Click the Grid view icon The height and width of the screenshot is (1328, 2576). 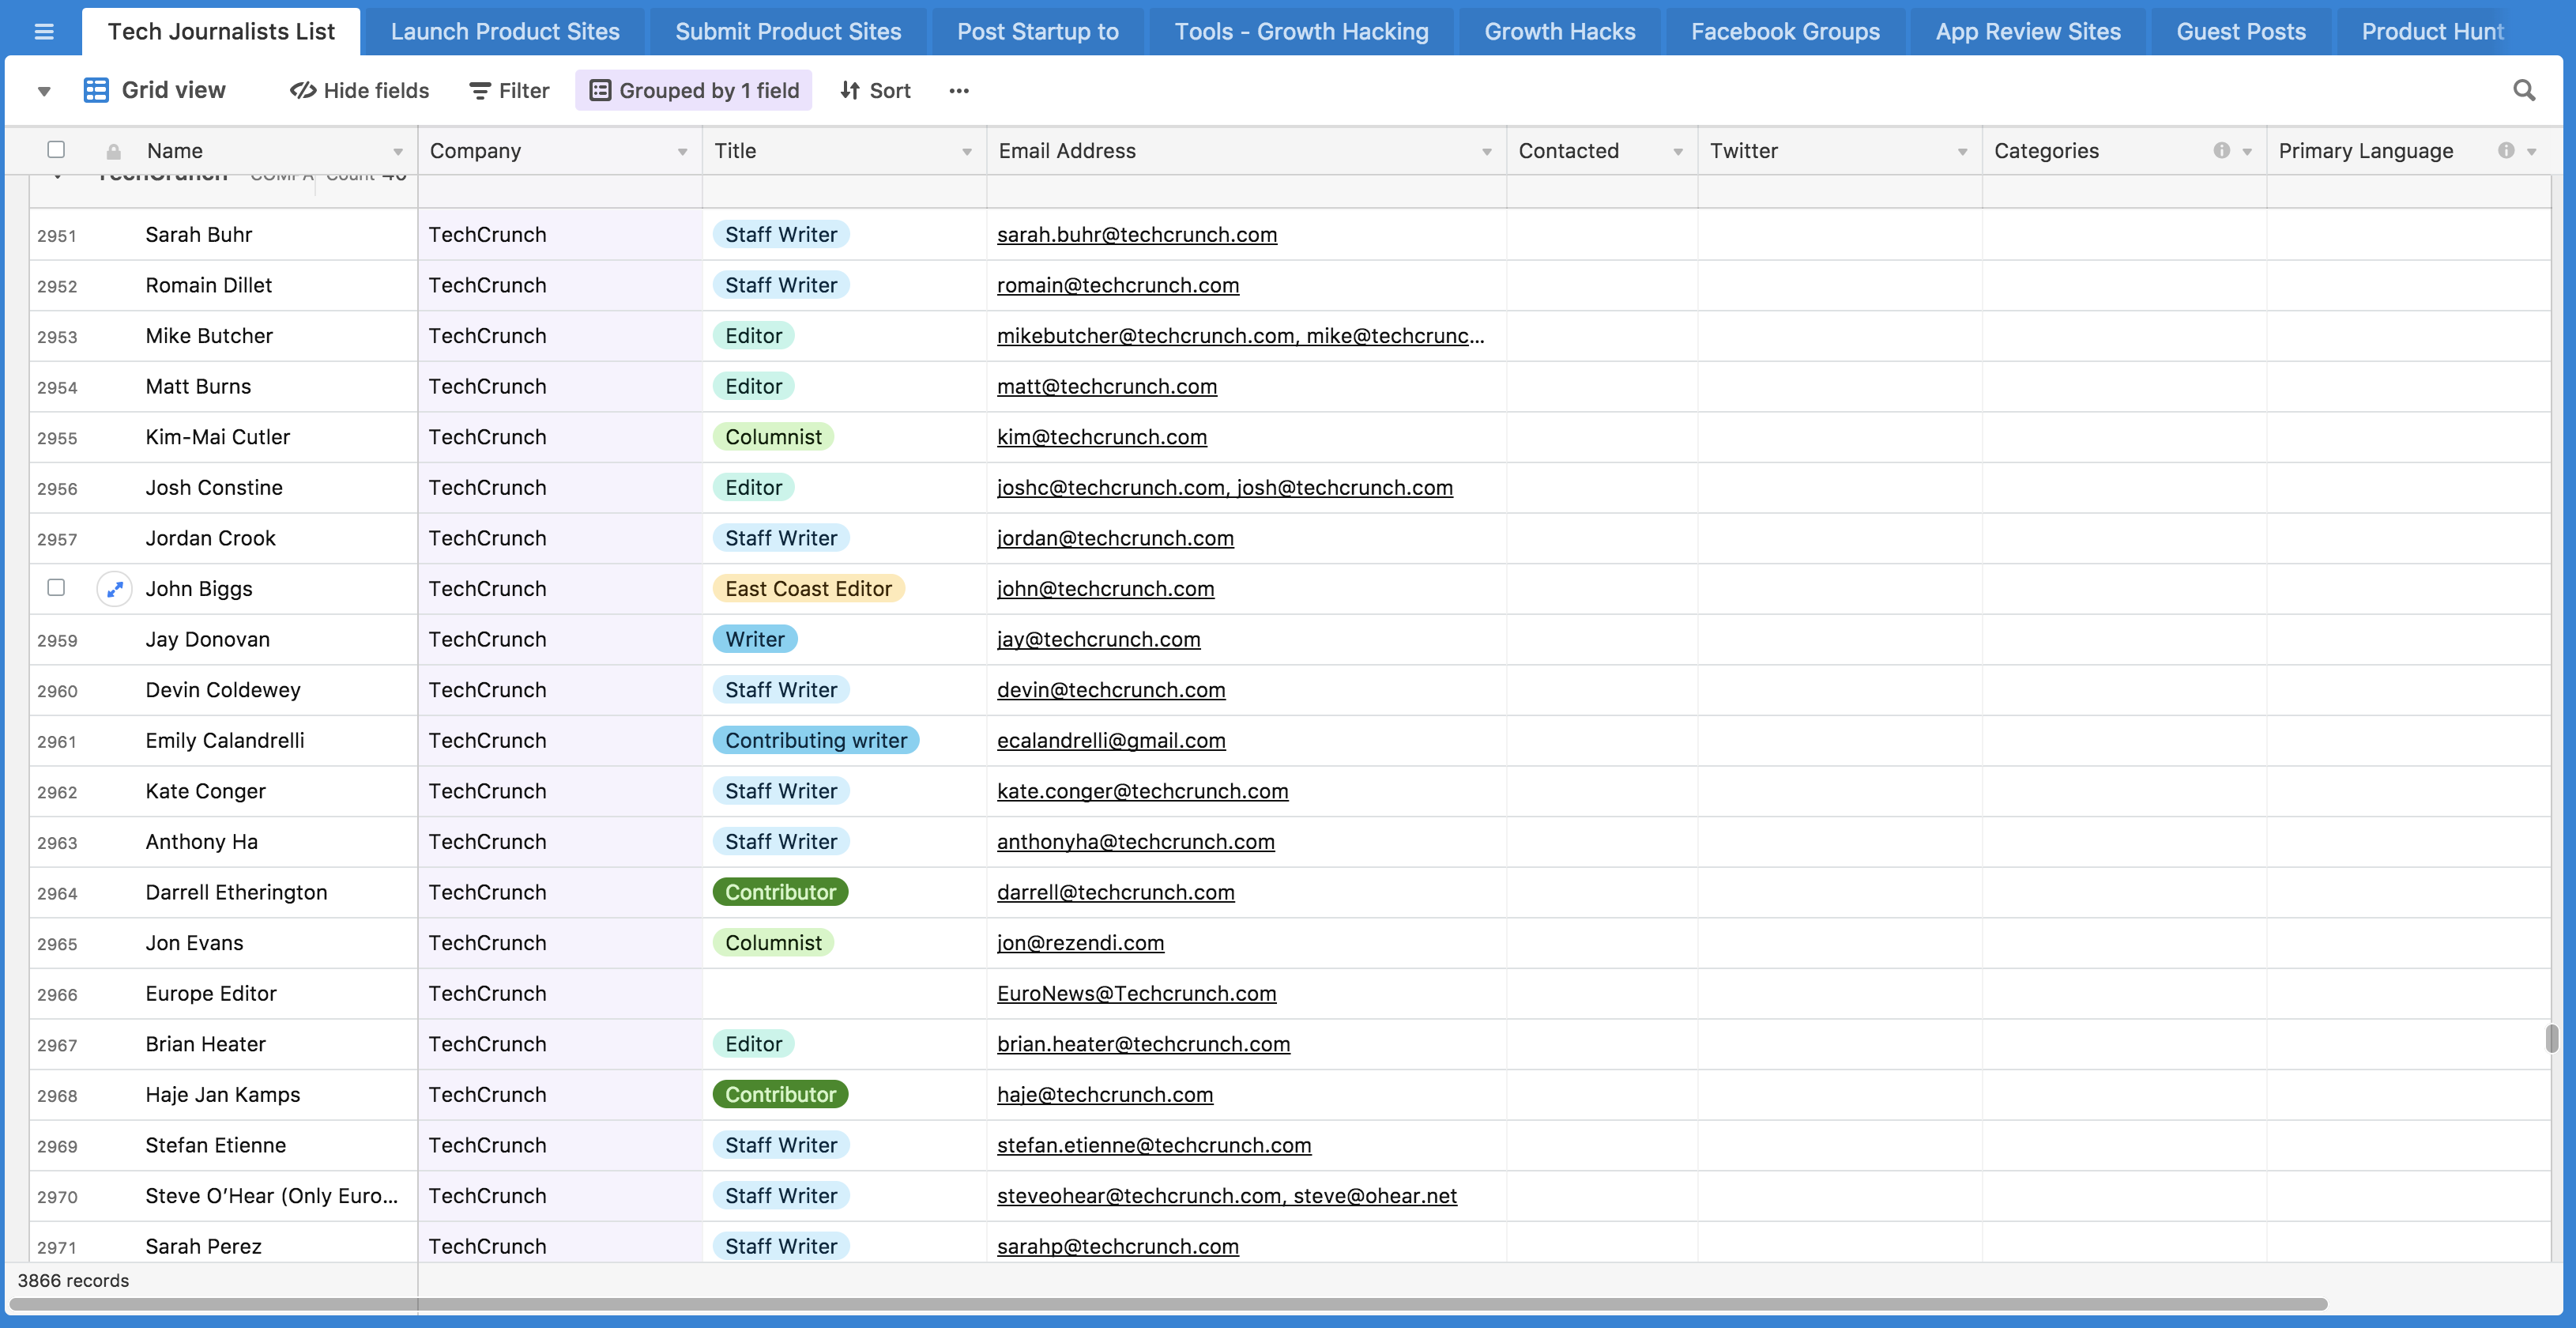[x=96, y=91]
